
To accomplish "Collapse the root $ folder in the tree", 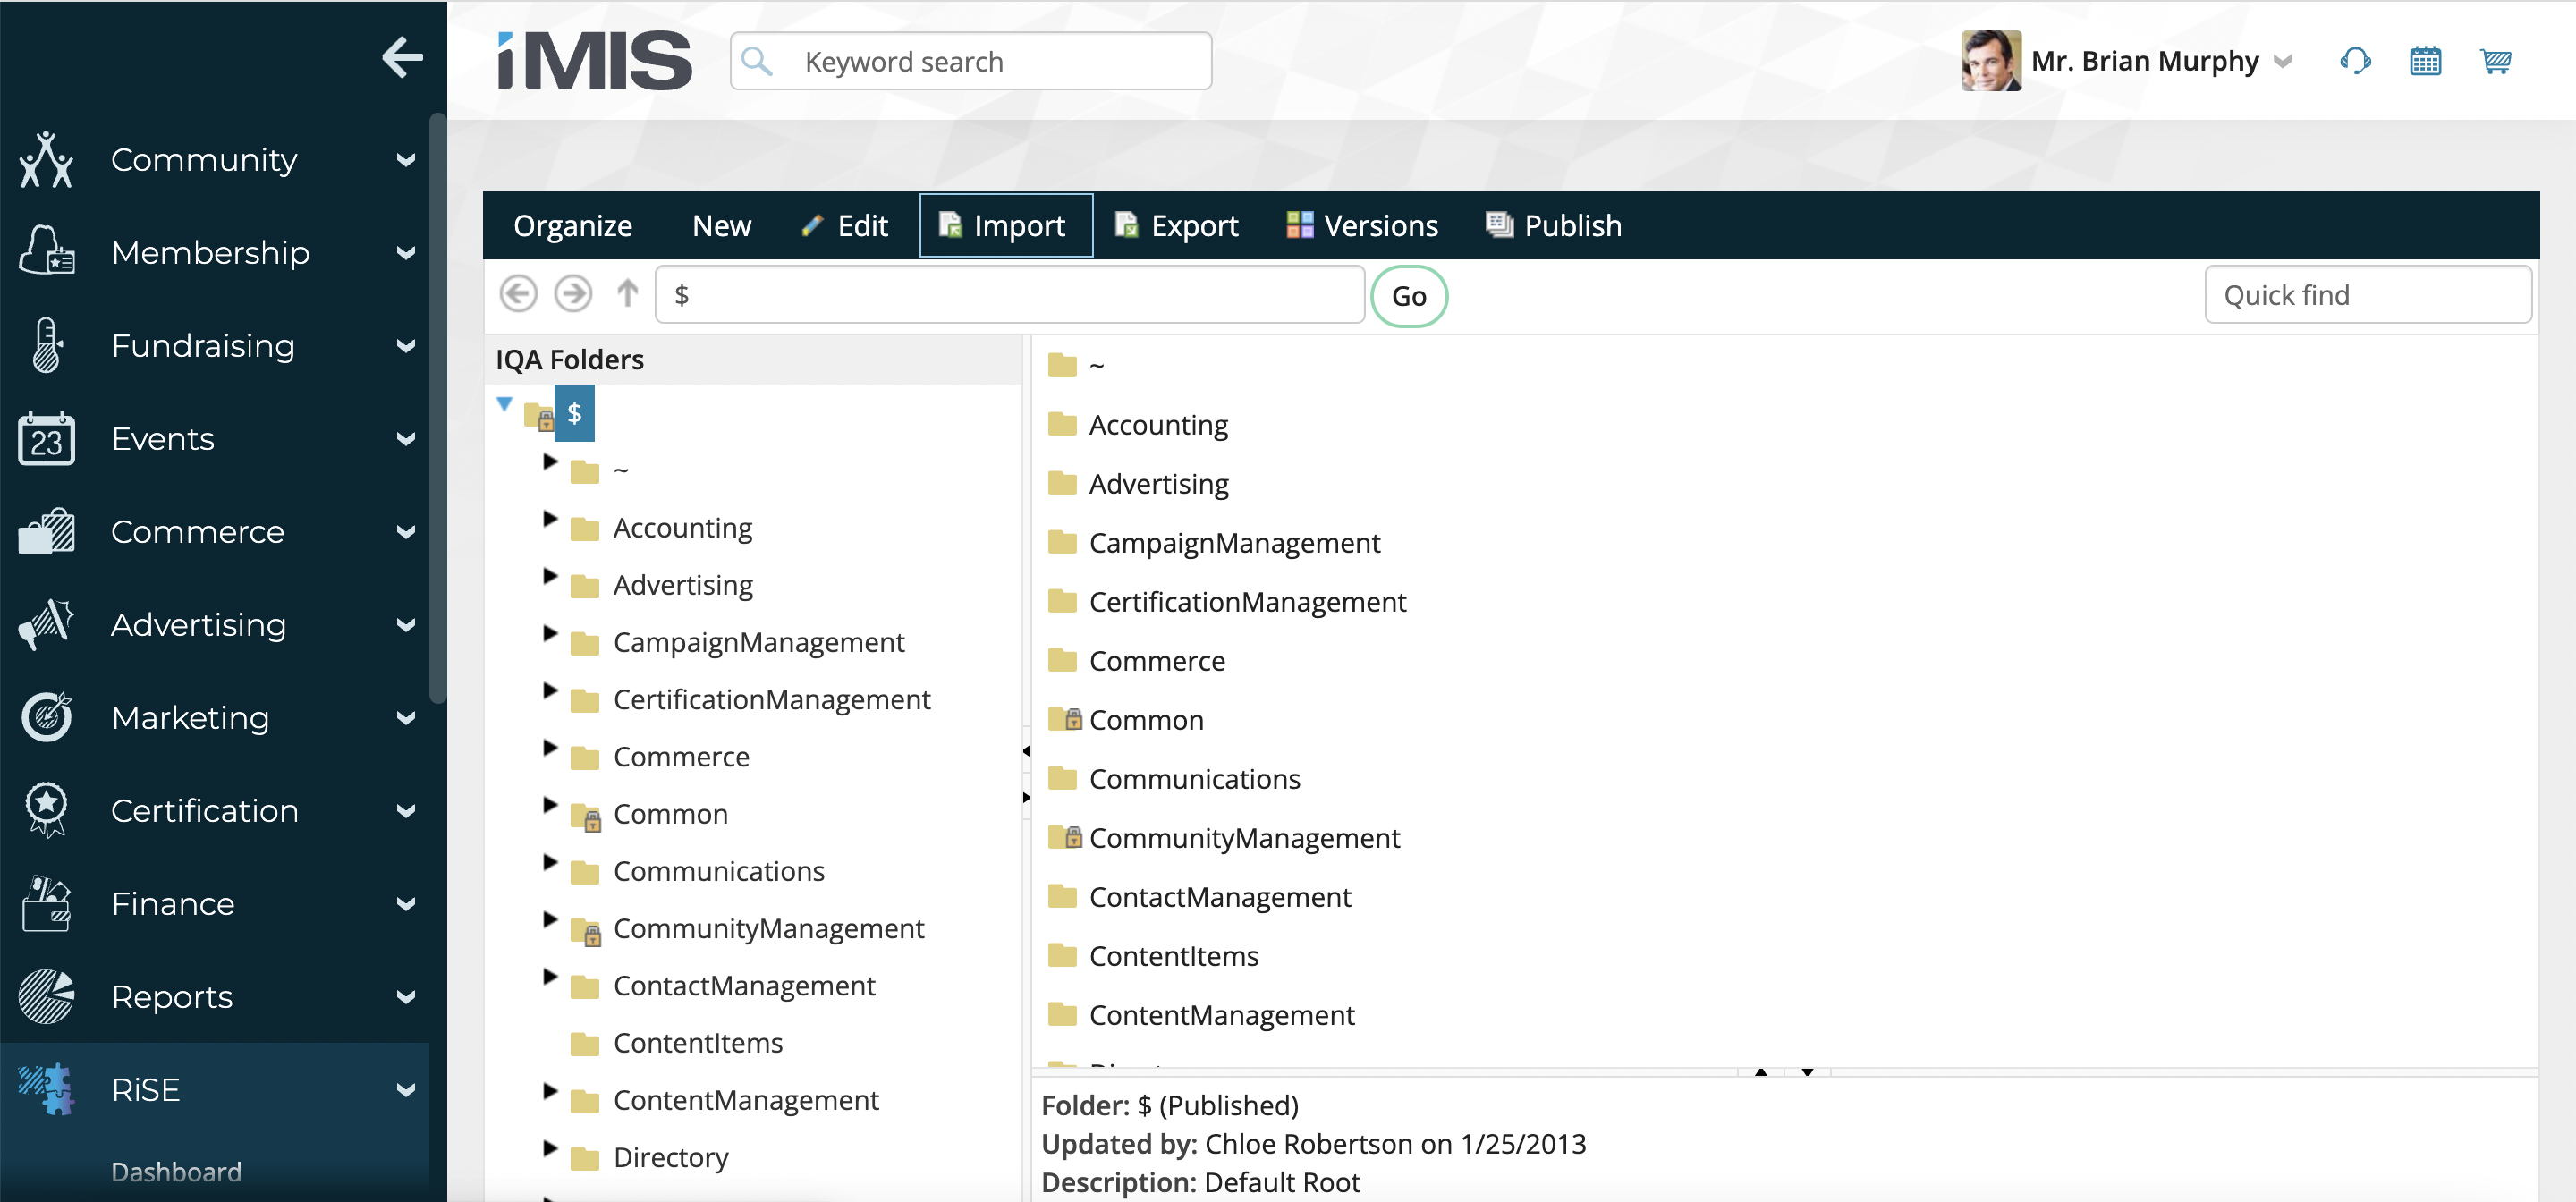I will (x=505, y=403).
